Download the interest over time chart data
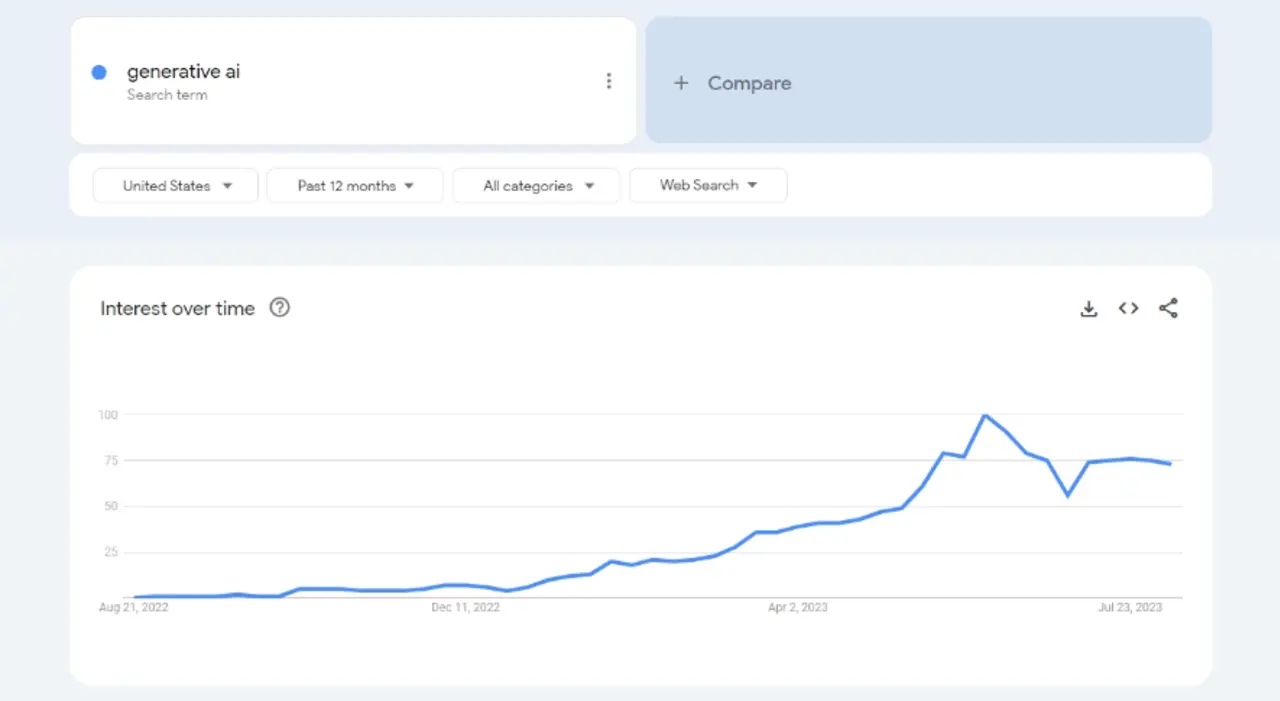The width and height of the screenshot is (1280, 701). coord(1089,309)
